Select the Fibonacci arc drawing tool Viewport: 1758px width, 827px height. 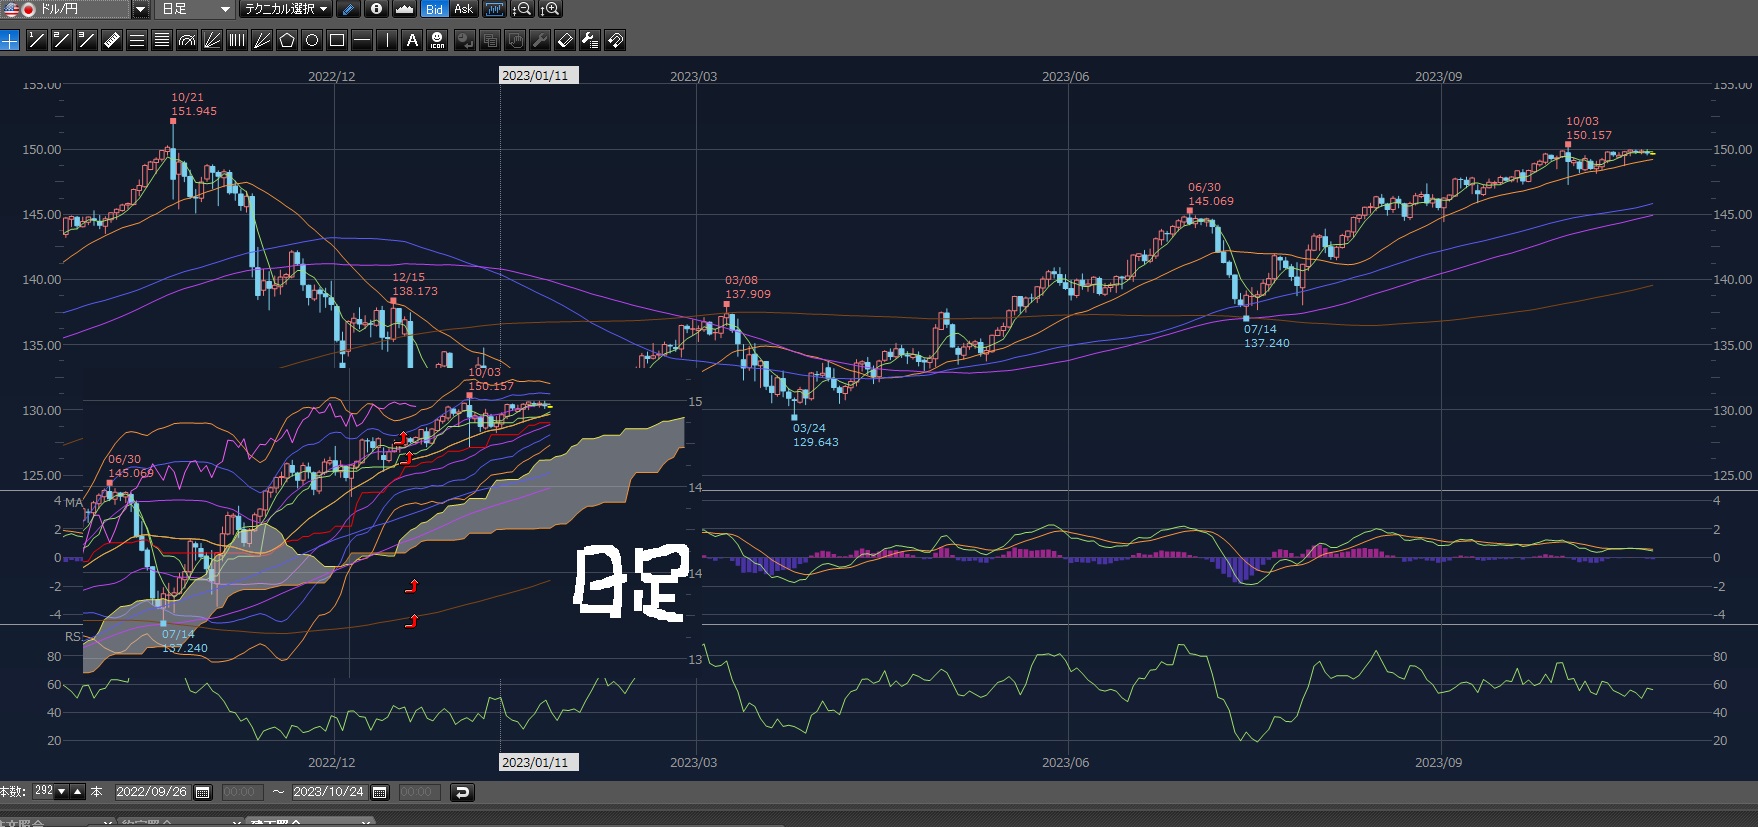point(187,40)
